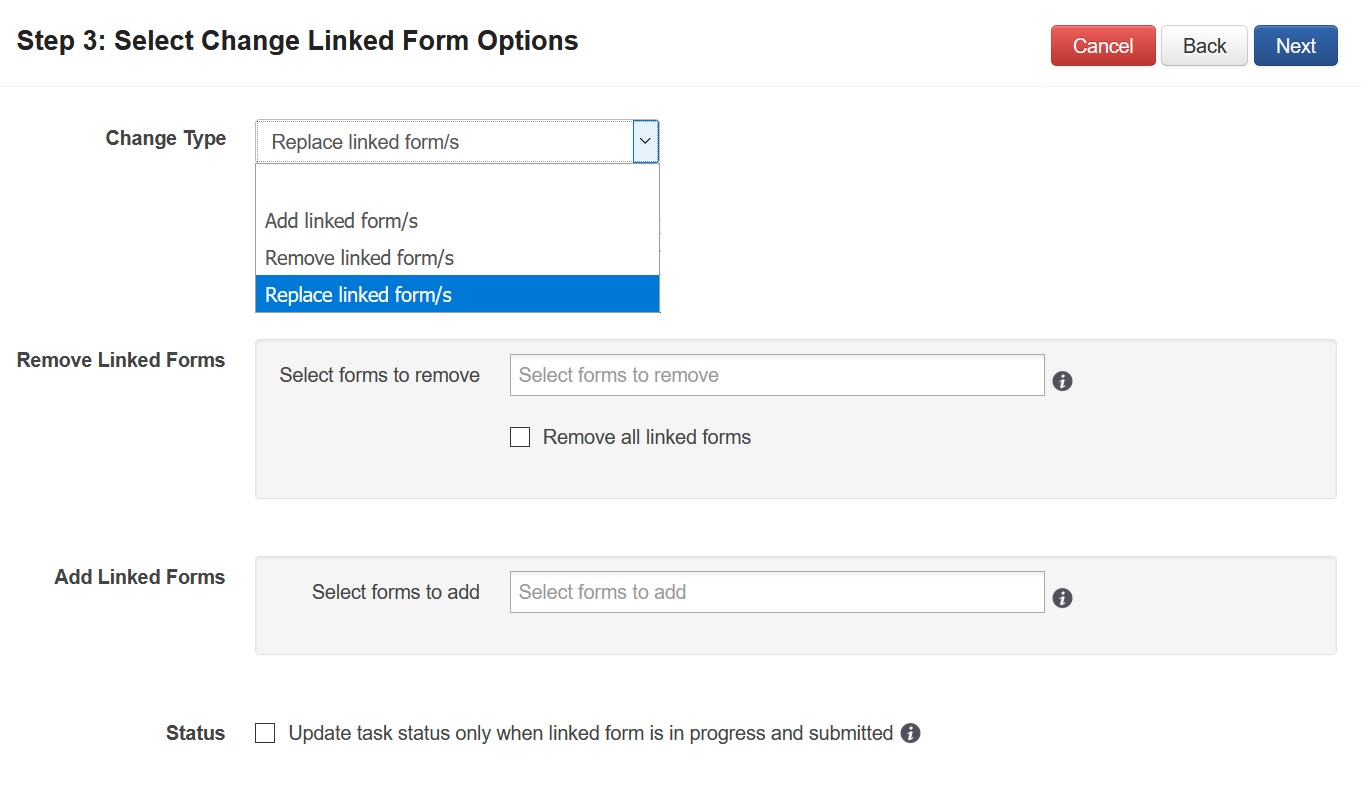Viewport: 1361px width, 786px height.
Task: Select the blank option in the dropdown list
Action: coord(457,184)
